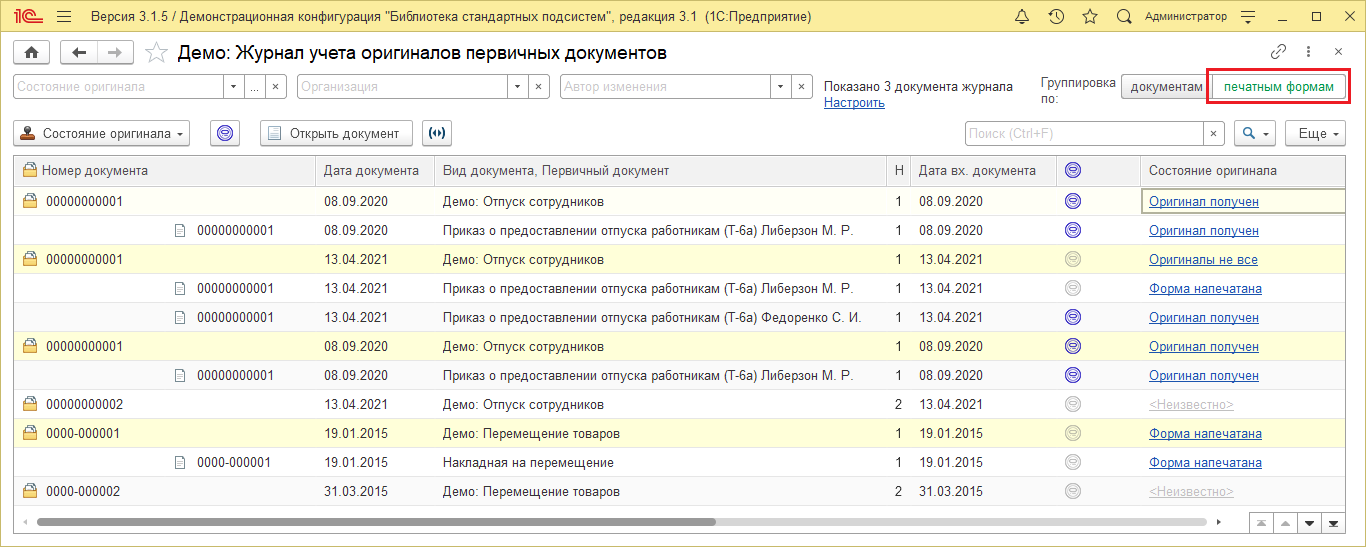Click the status icon column header
Image resolution: width=1366 pixels, height=547 pixels.
[x=1098, y=171]
